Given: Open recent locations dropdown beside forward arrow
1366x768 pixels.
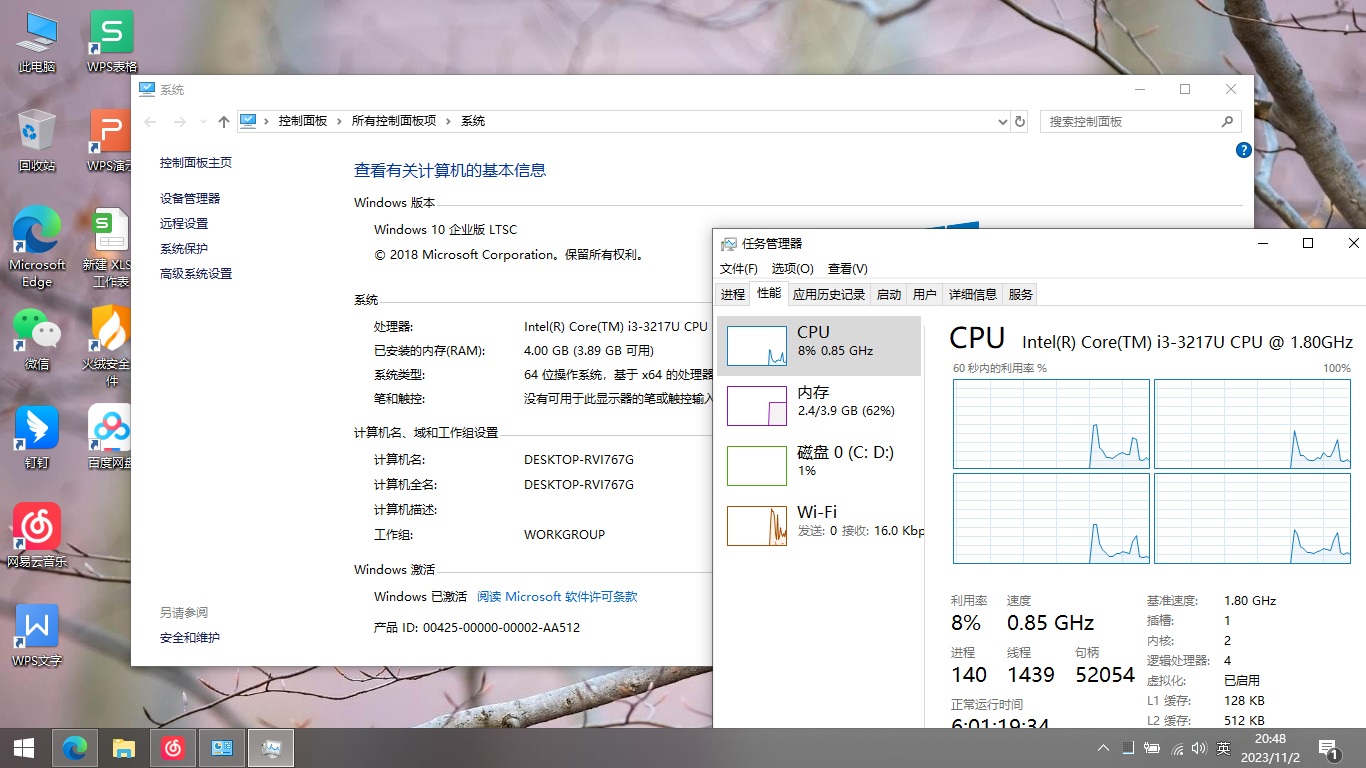Looking at the screenshot, I should (x=202, y=122).
